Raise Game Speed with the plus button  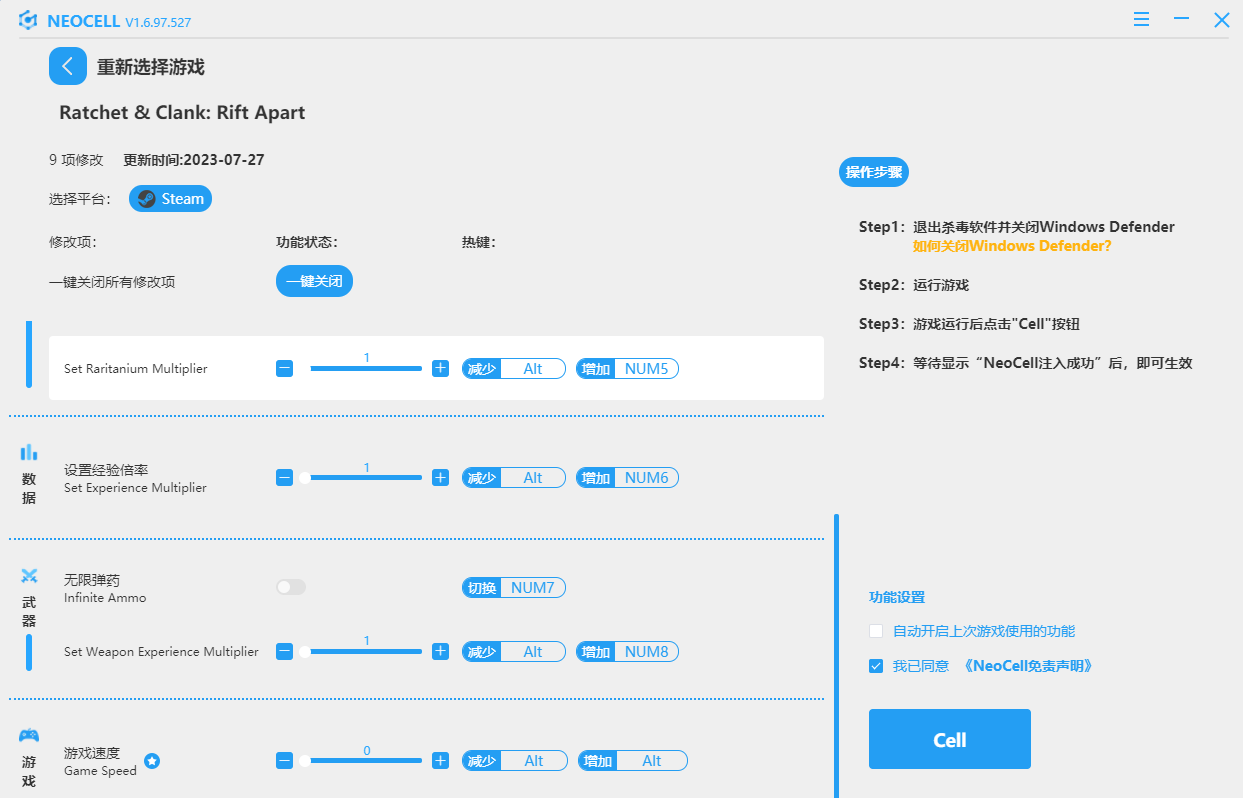[x=440, y=761]
